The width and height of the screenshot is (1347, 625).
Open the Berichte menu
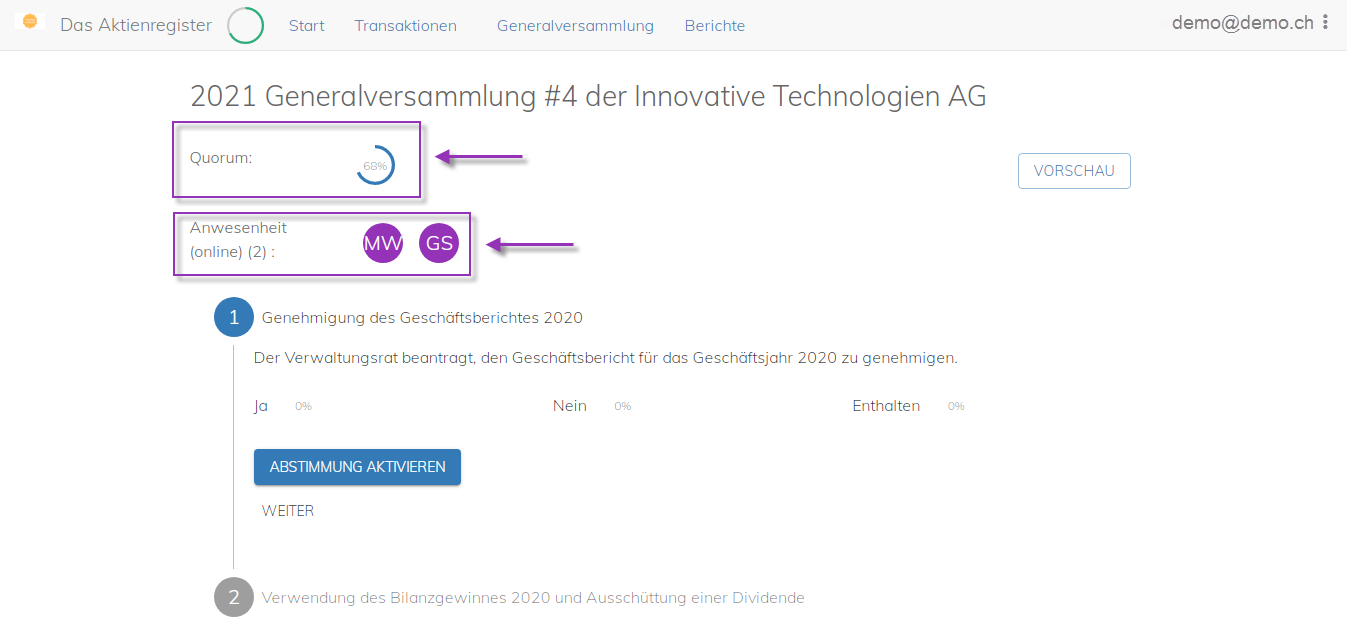click(715, 26)
